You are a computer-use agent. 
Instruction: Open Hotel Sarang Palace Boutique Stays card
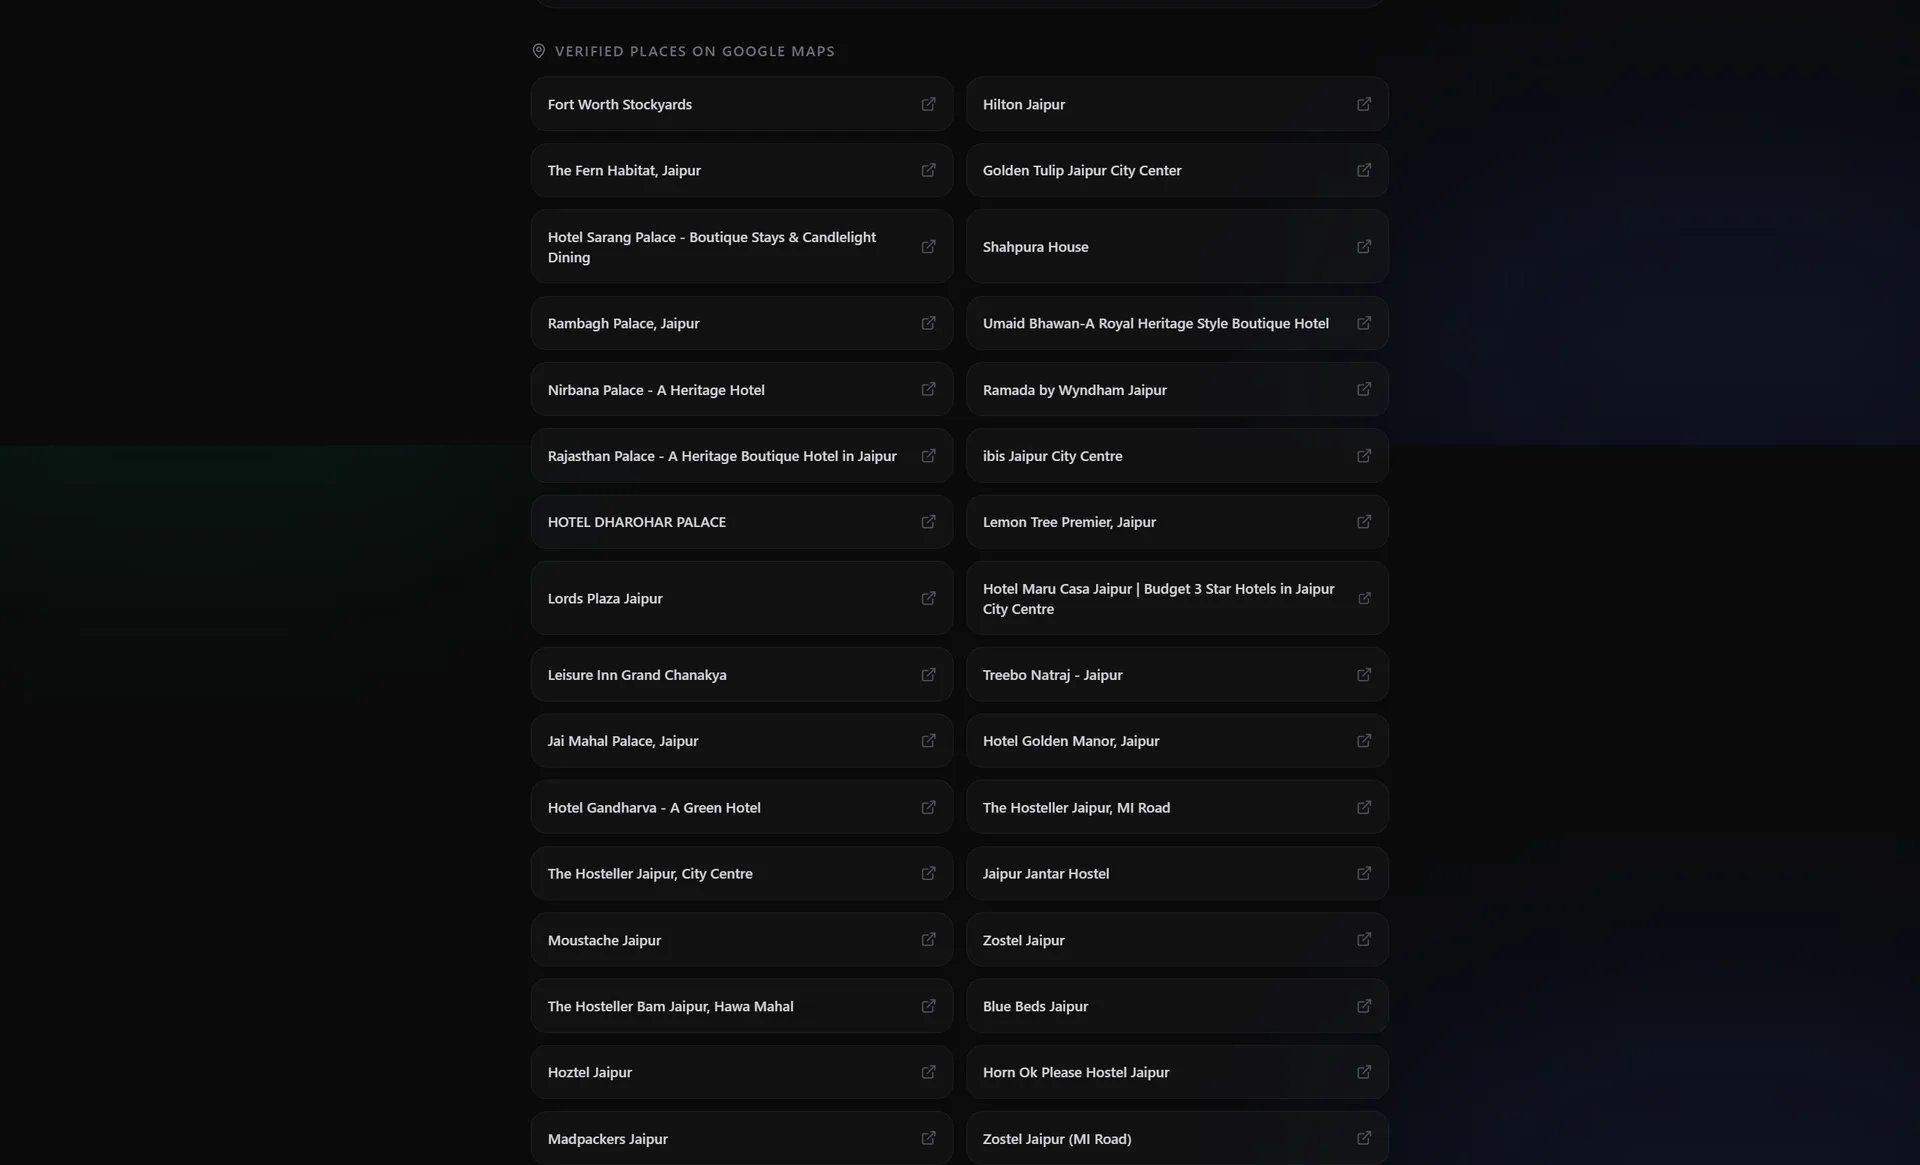[x=741, y=246]
